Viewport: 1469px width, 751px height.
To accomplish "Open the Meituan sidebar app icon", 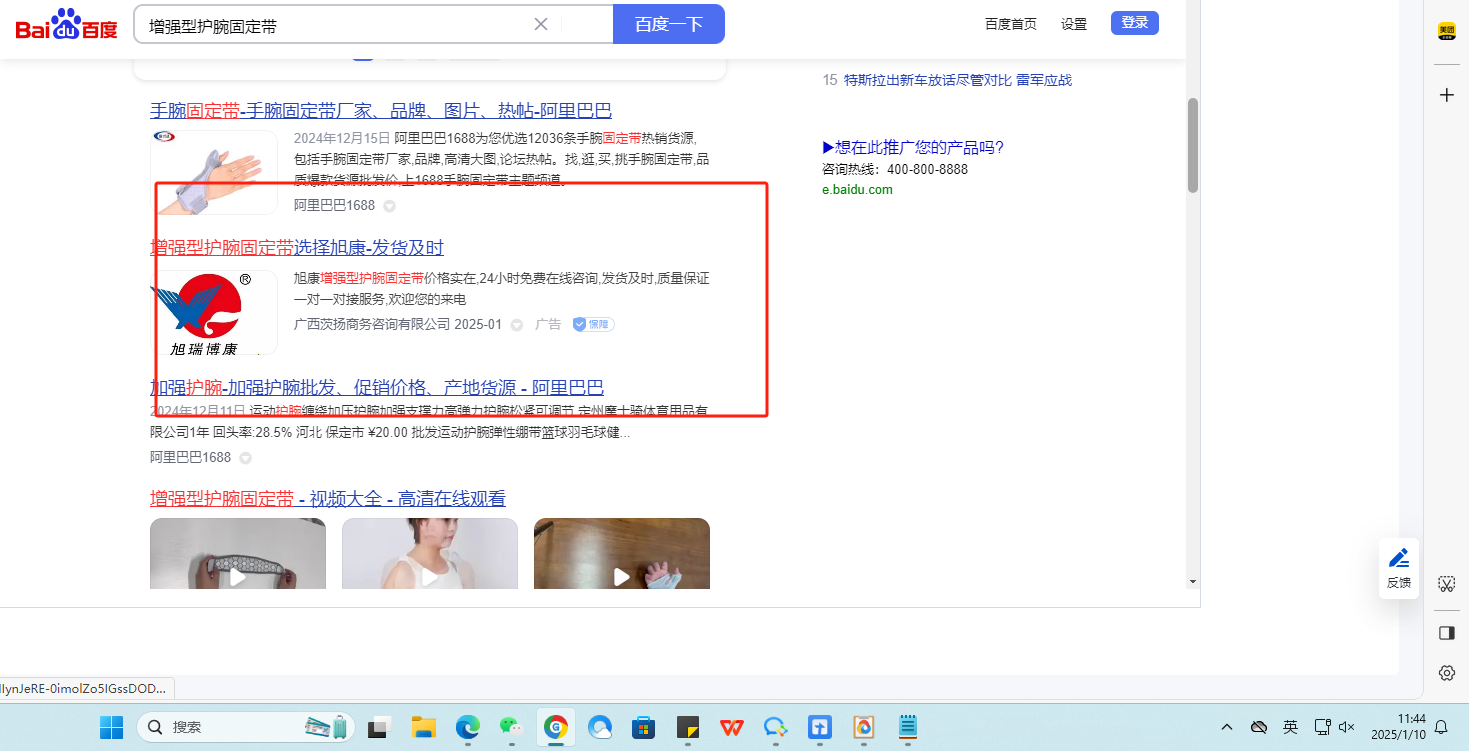I will (x=1446, y=31).
